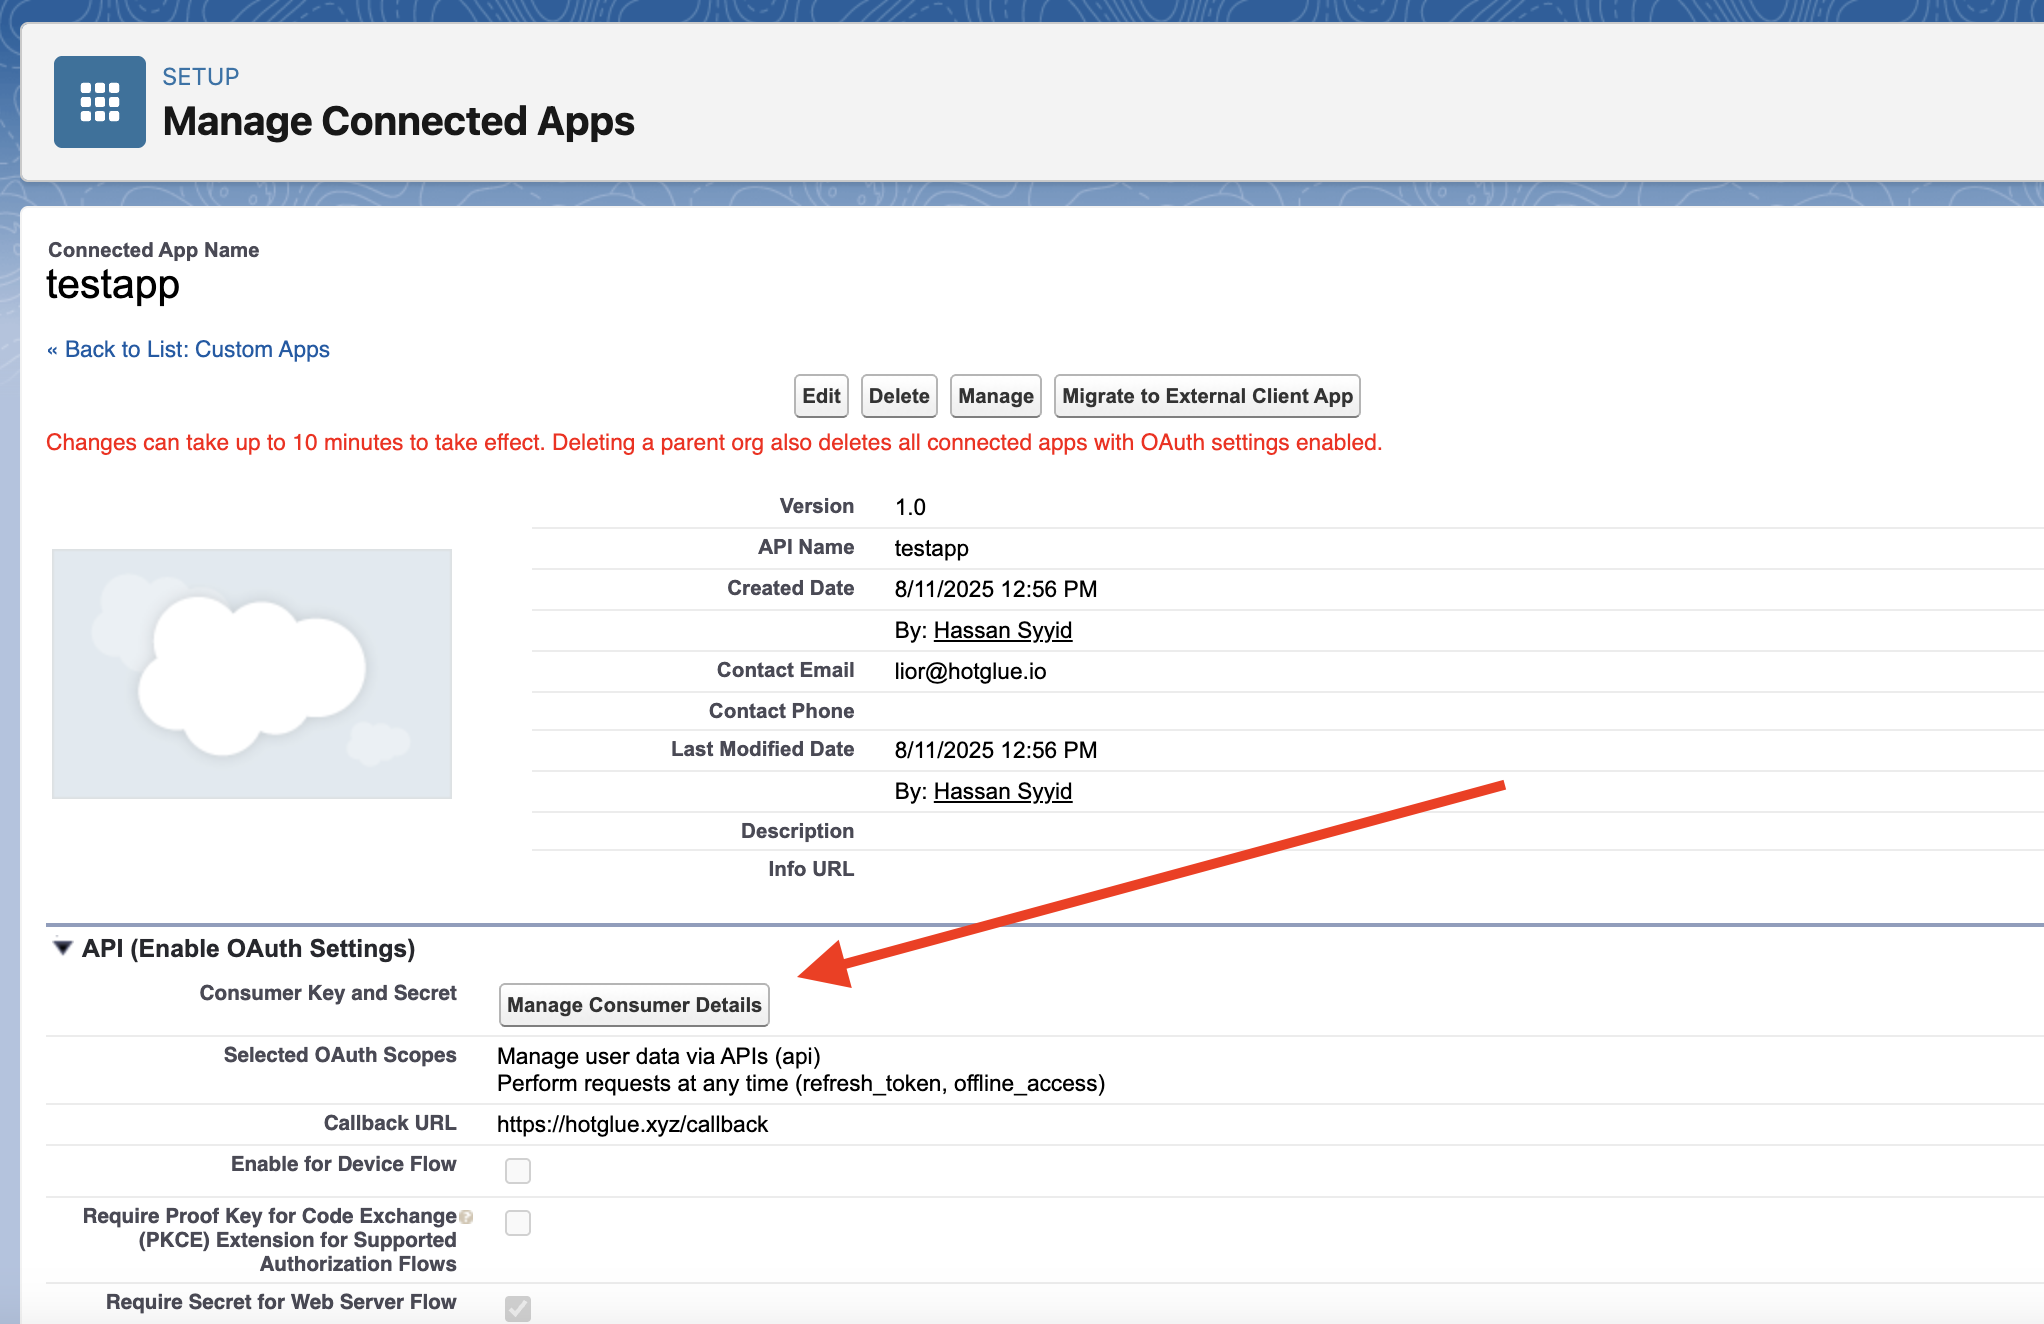Viewport: 2044px width, 1324px height.
Task: Click the SETUP breadcrumb label
Action: click(201, 77)
